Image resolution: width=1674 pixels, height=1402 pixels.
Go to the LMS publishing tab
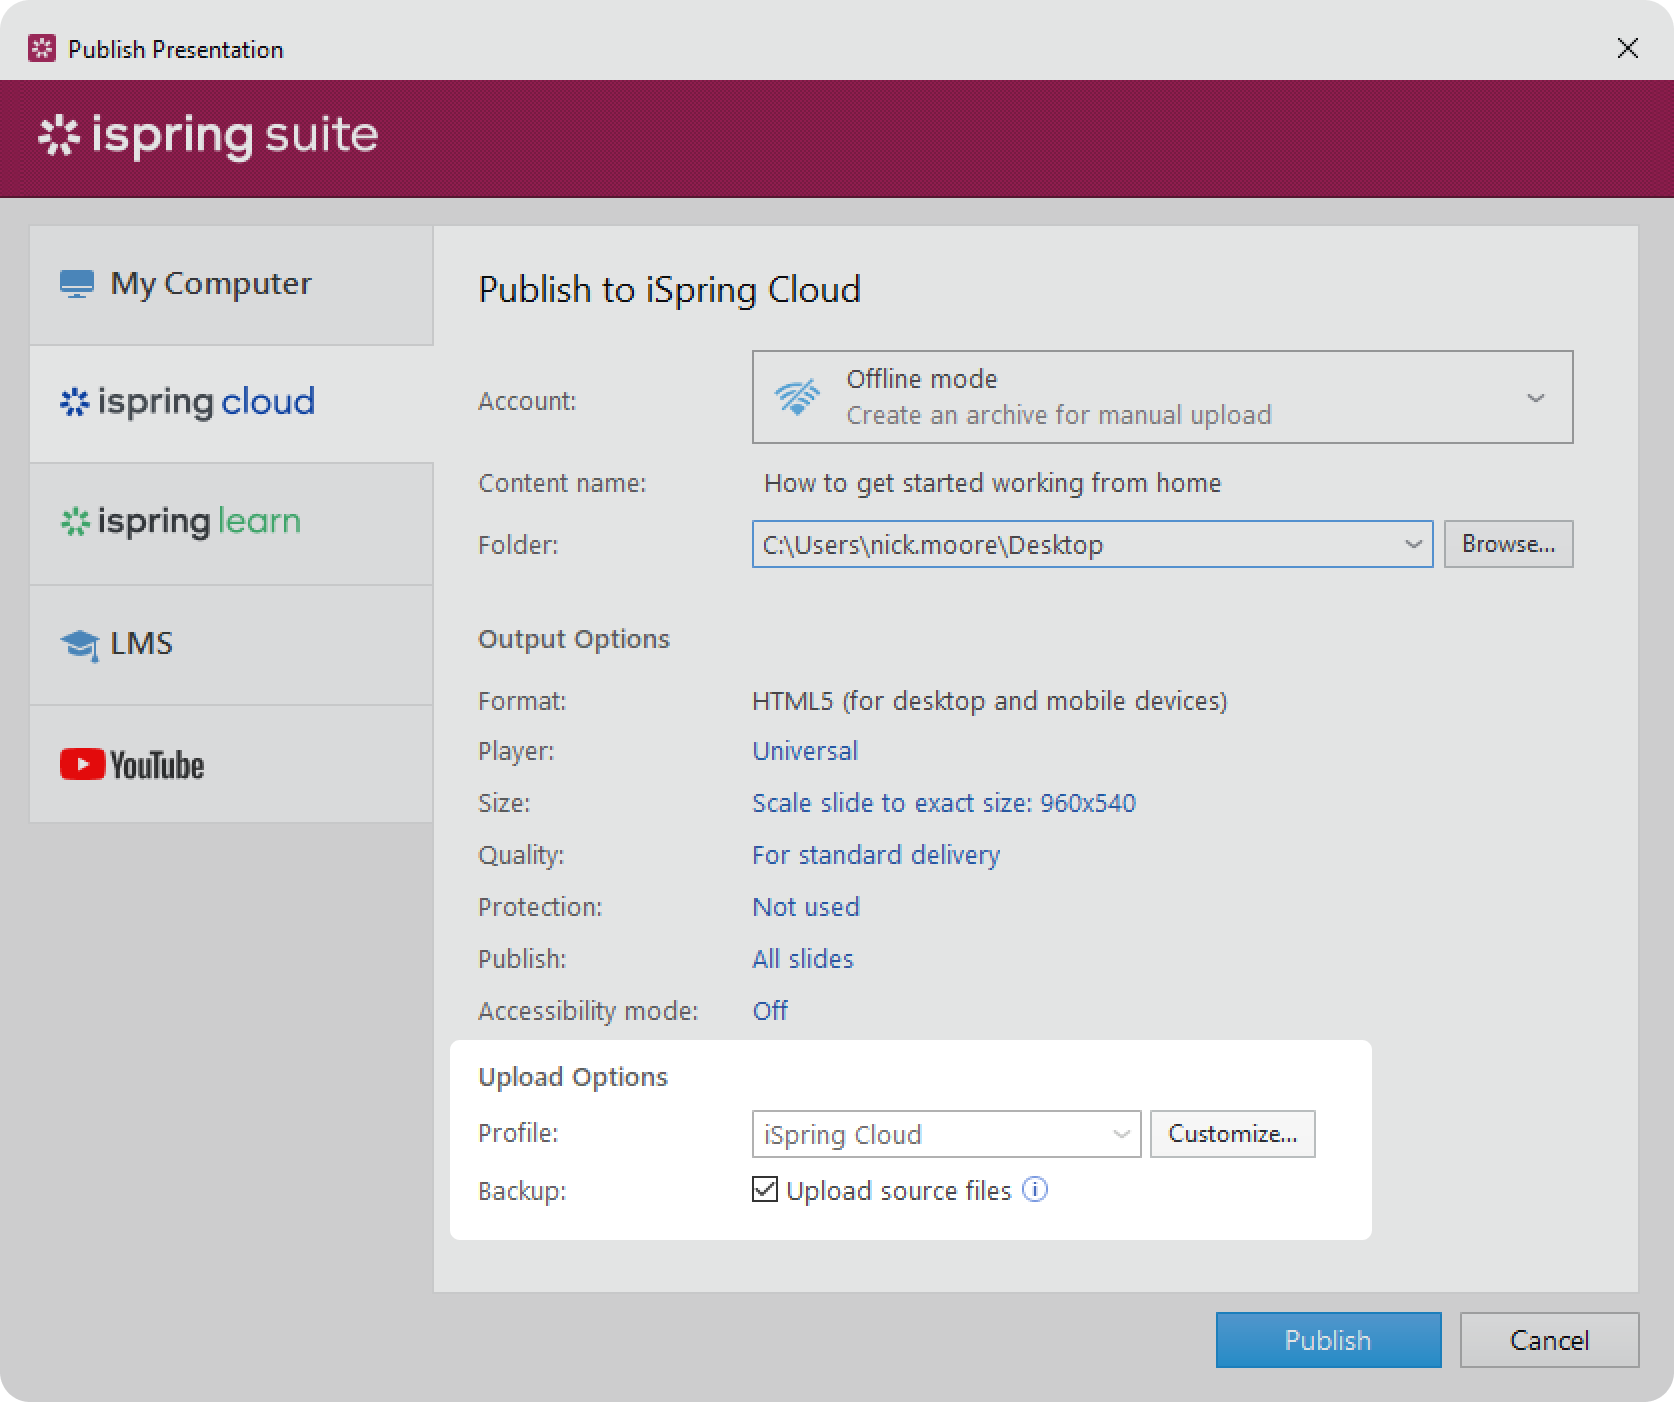click(231, 645)
